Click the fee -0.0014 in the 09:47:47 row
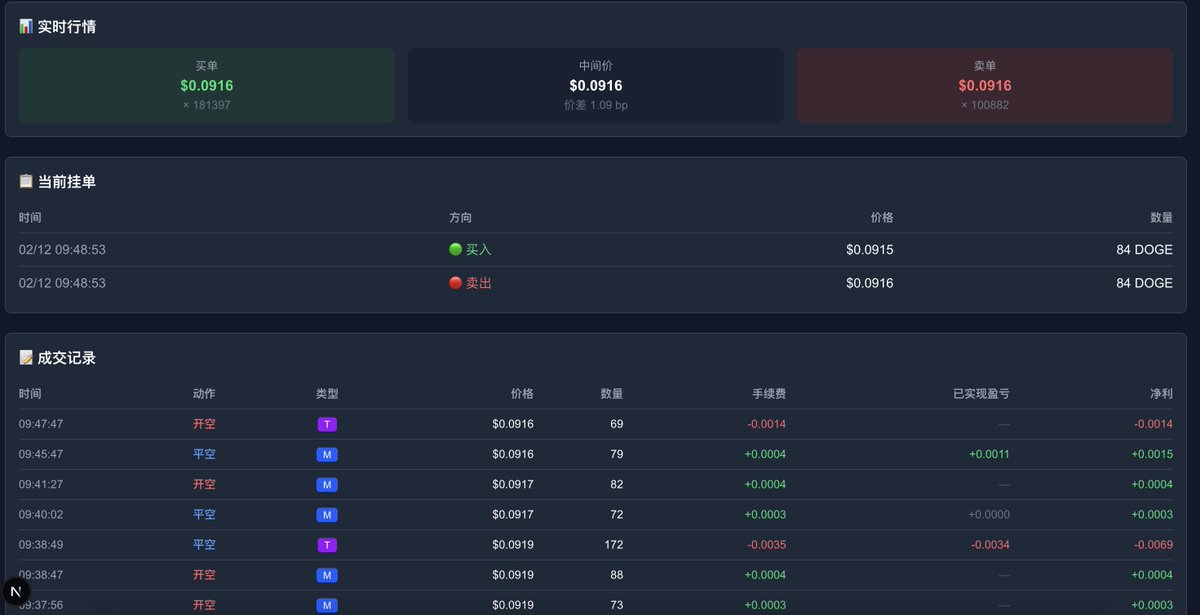Screen dimensions: 1200x615 point(767,424)
